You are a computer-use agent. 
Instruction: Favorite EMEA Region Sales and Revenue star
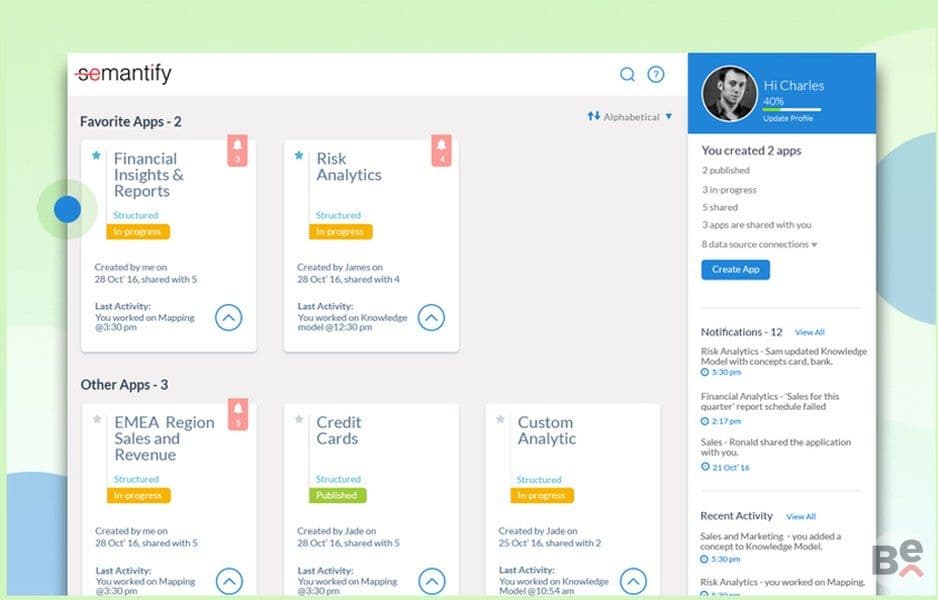pos(97,419)
